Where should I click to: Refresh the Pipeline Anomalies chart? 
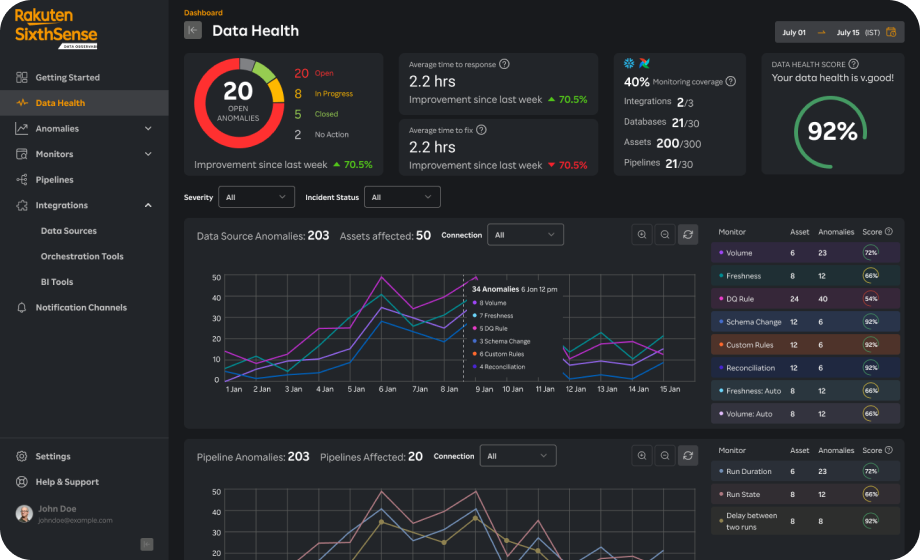click(x=688, y=456)
